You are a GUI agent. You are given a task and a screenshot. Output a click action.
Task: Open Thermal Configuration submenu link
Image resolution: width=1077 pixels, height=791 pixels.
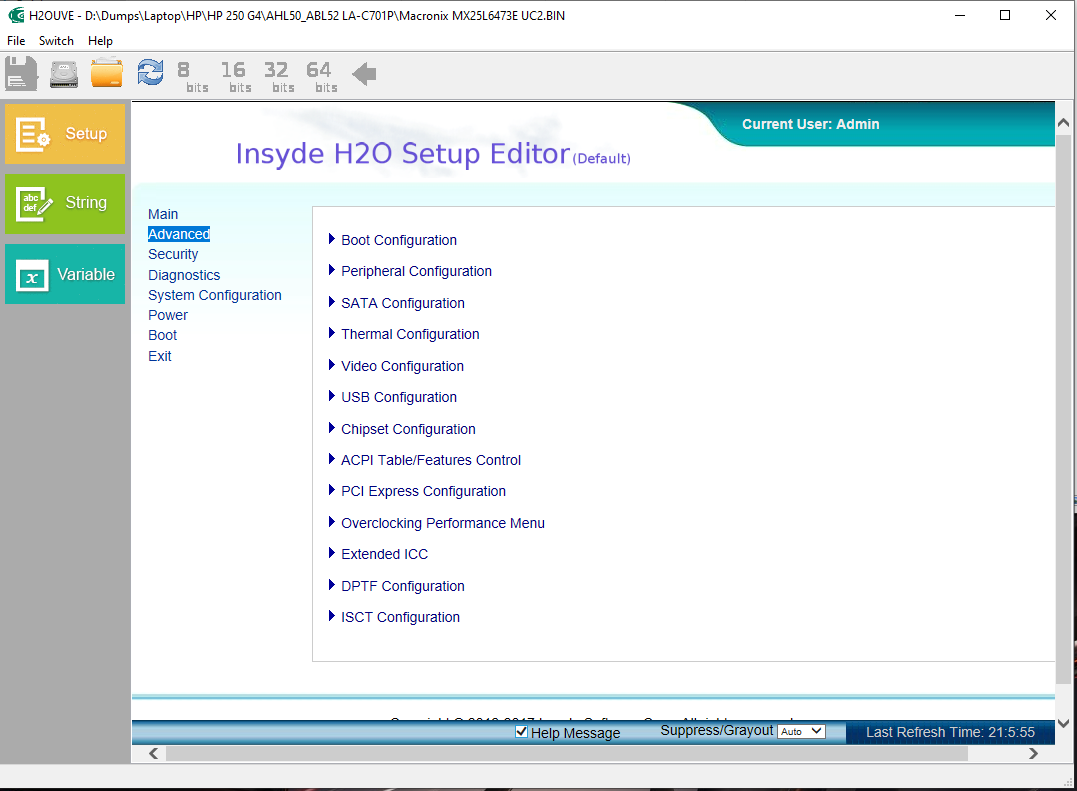(x=410, y=334)
